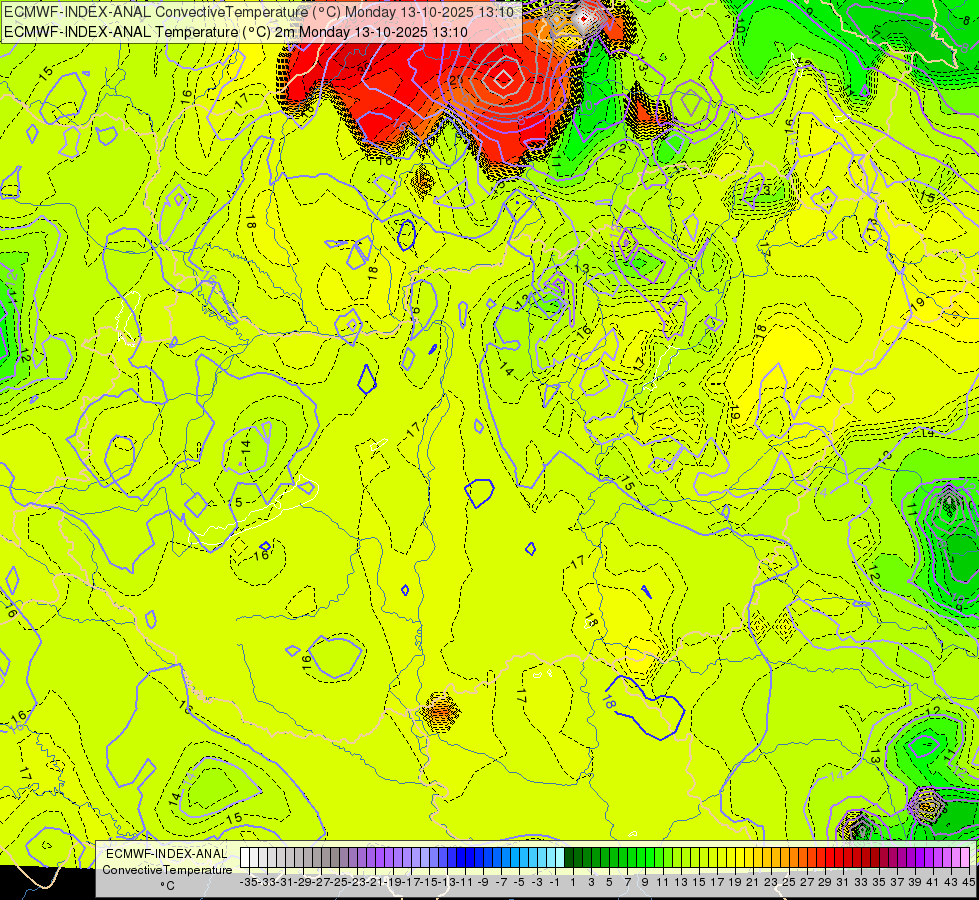979x900 pixels.
Task: Click the ECMWF-INDEX-ANAL ConvectiveTemperature title line
Action: click(259, 12)
